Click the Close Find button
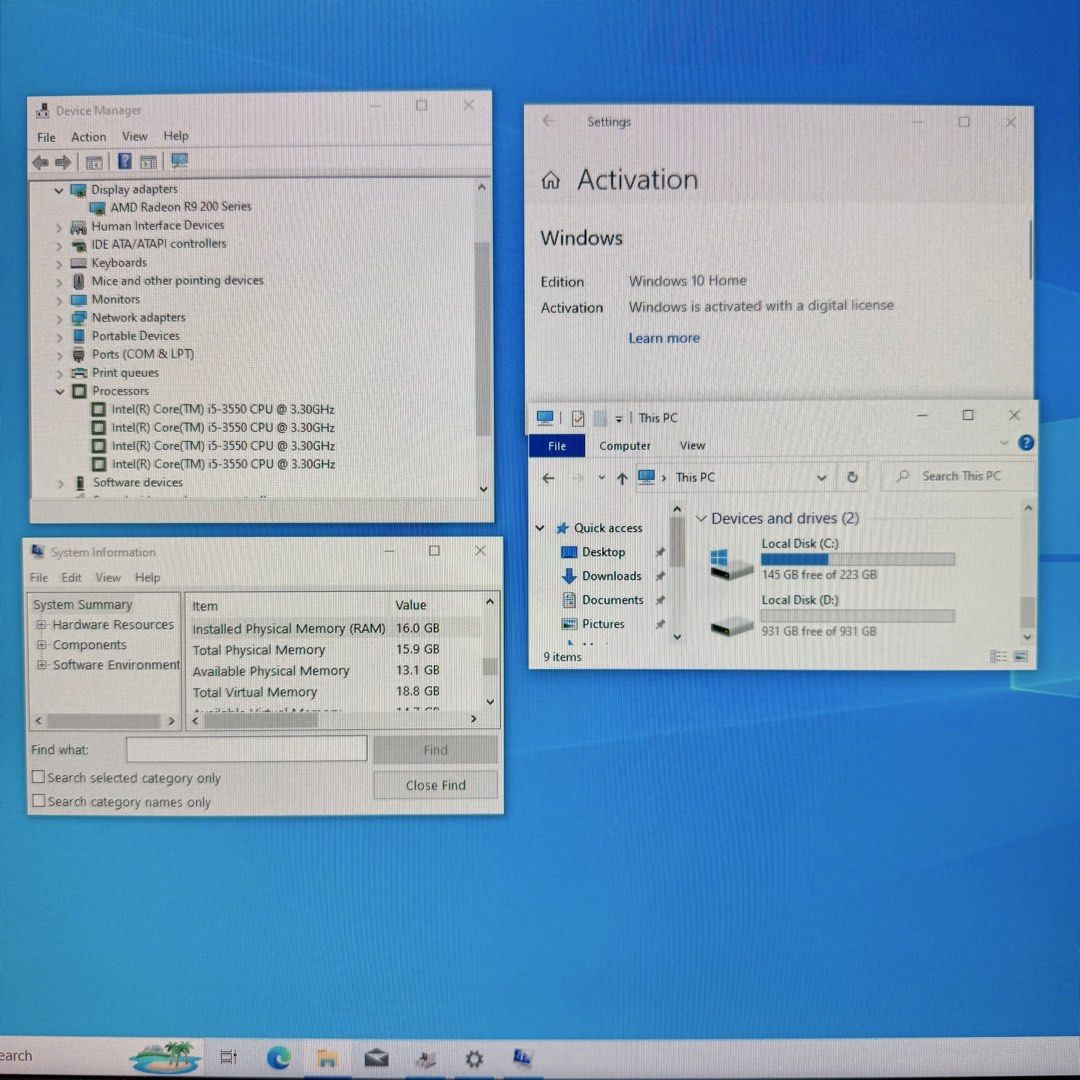The height and width of the screenshot is (1080, 1080). pos(435,785)
